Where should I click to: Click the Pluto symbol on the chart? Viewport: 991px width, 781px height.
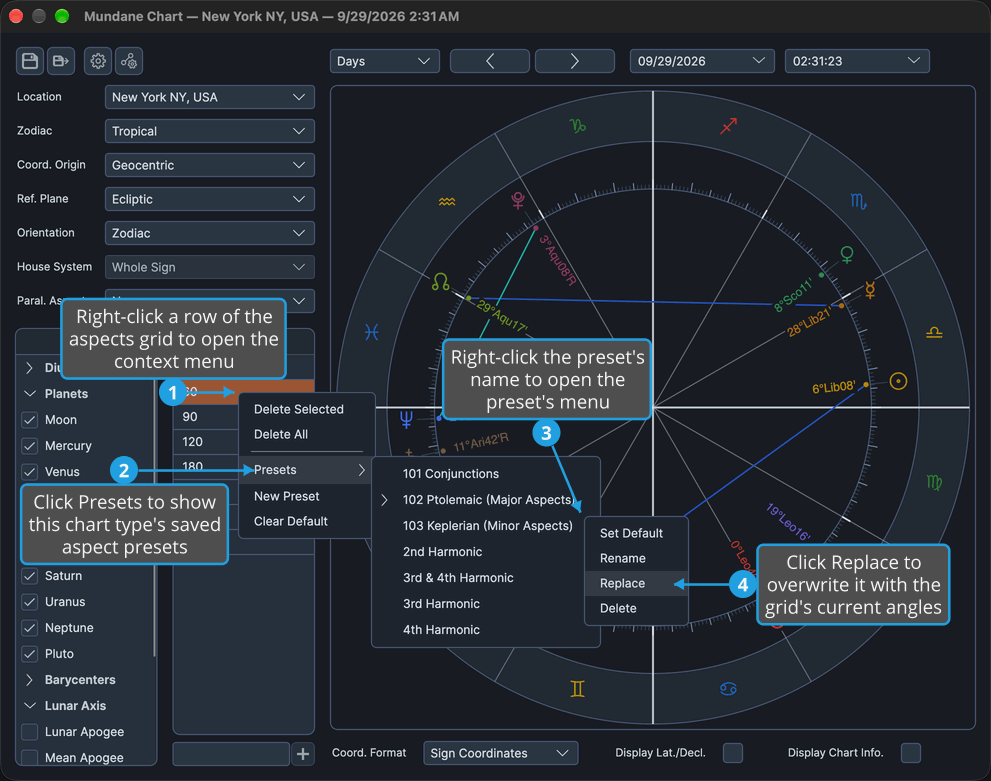[518, 200]
